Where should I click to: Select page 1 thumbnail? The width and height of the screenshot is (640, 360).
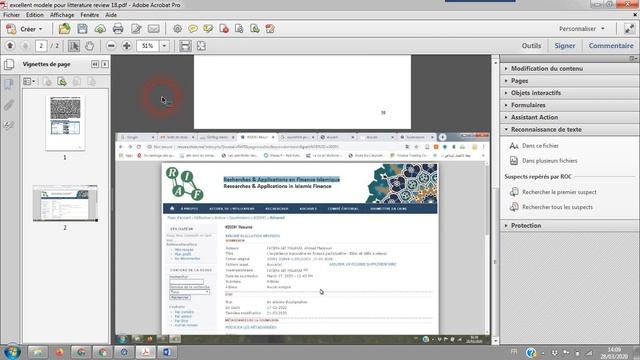coord(65,123)
